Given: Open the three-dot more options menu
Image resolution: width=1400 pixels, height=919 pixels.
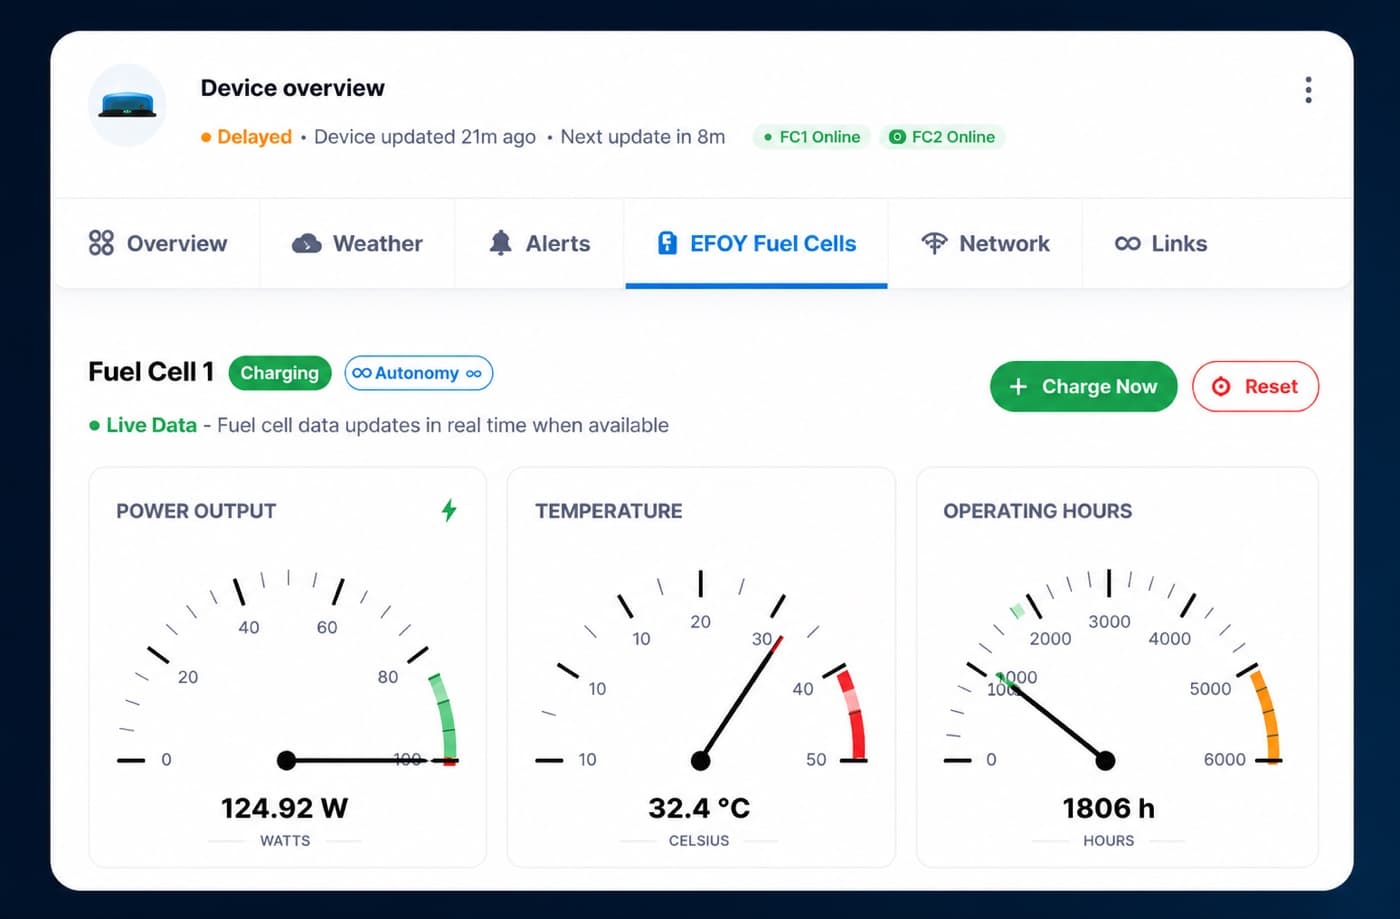Looking at the screenshot, I should [1308, 90].
